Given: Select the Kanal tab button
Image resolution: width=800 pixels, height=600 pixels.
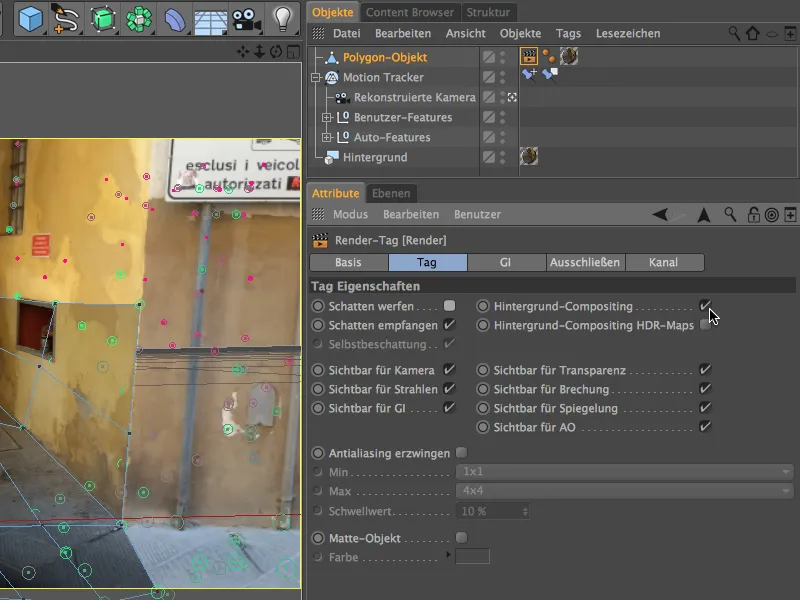Looking at the screenshot, I should pyautogui.click(x=664, y=262).
